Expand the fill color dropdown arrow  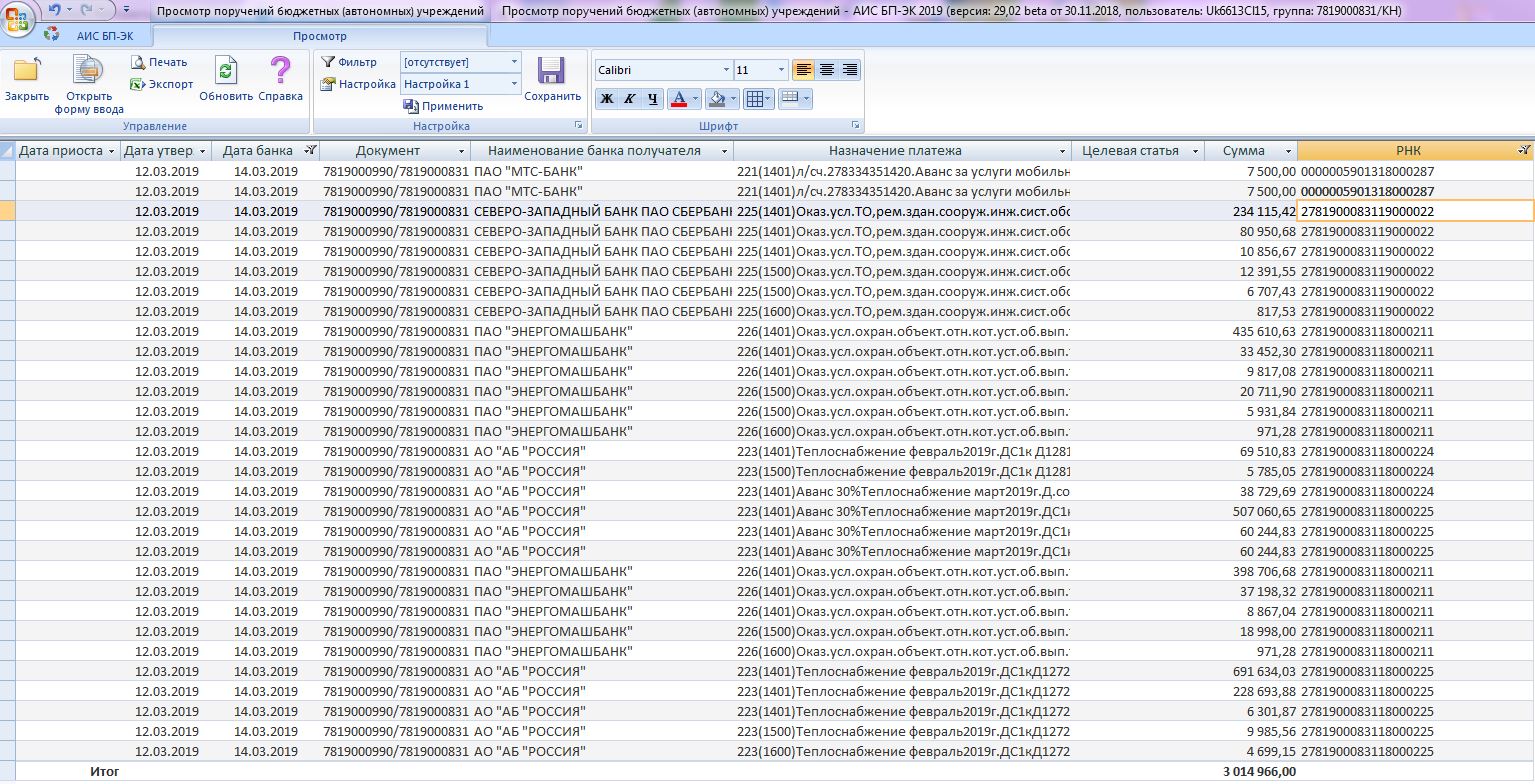coord(734,99)
